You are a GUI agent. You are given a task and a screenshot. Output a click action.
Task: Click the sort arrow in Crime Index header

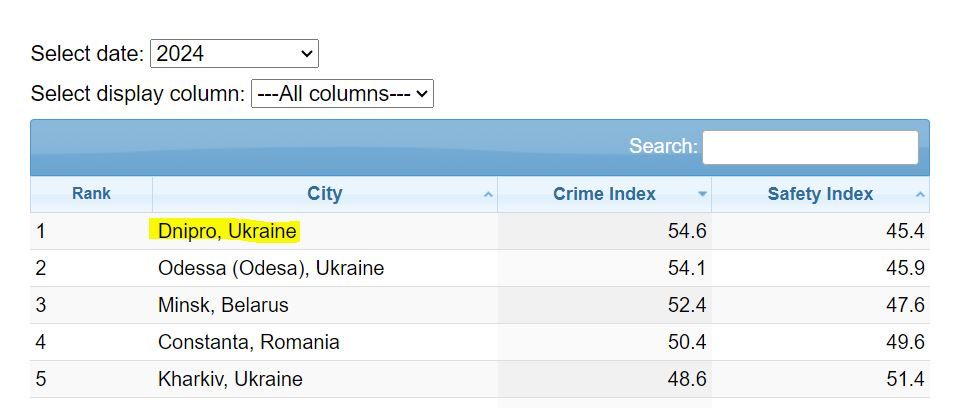coord(702,195)
